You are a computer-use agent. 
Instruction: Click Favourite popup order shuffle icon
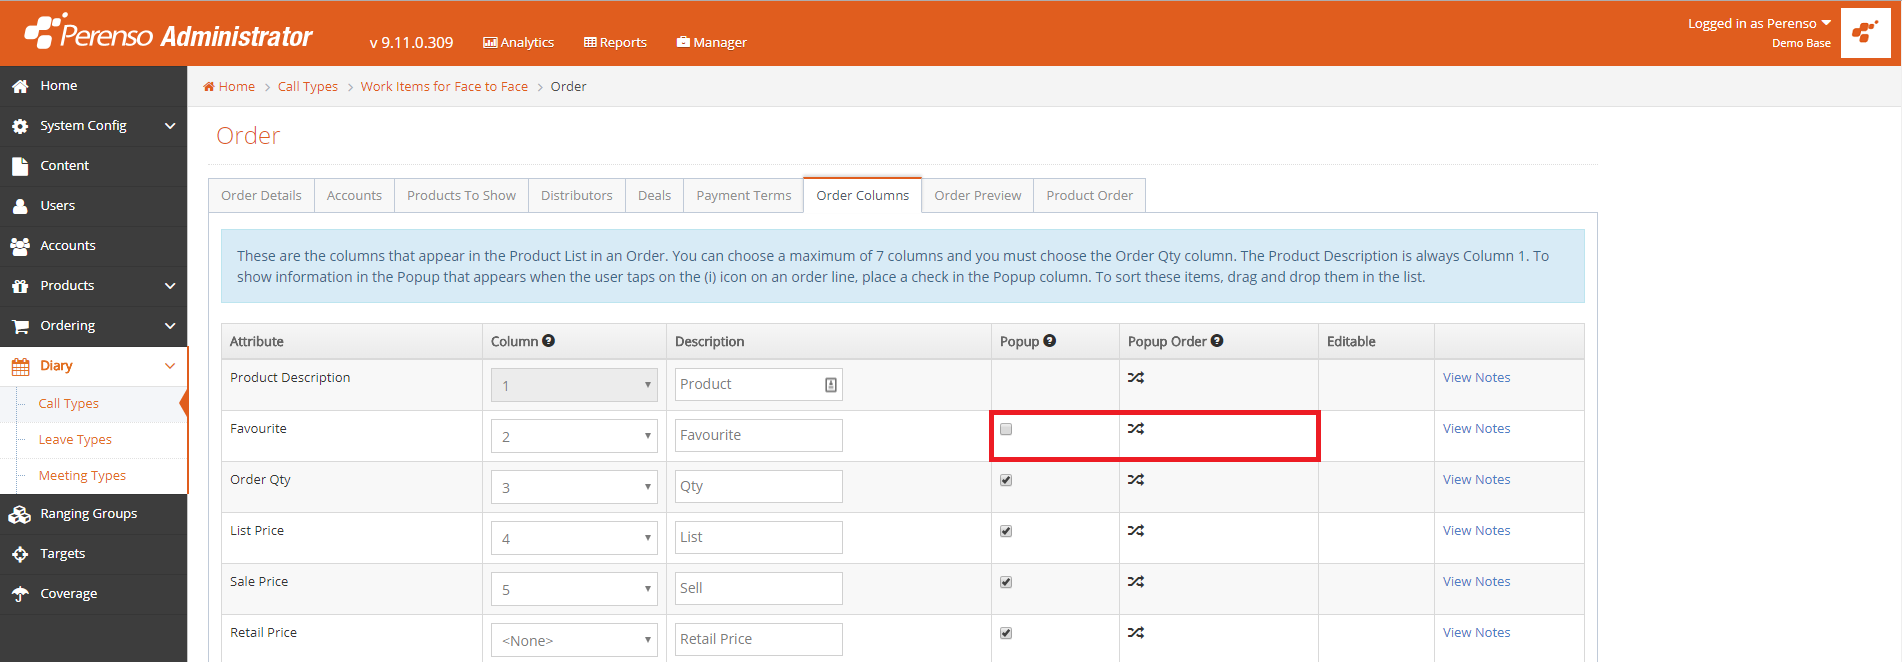(1136, 429)
